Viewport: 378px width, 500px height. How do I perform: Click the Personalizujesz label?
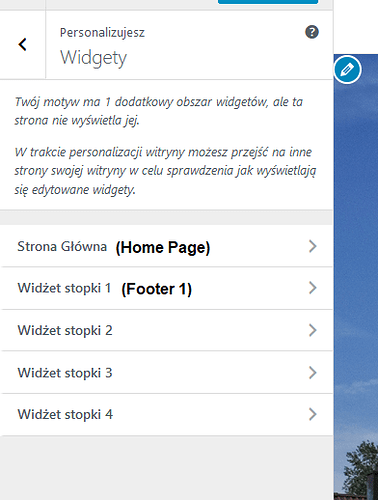click(x=102, y=33)
